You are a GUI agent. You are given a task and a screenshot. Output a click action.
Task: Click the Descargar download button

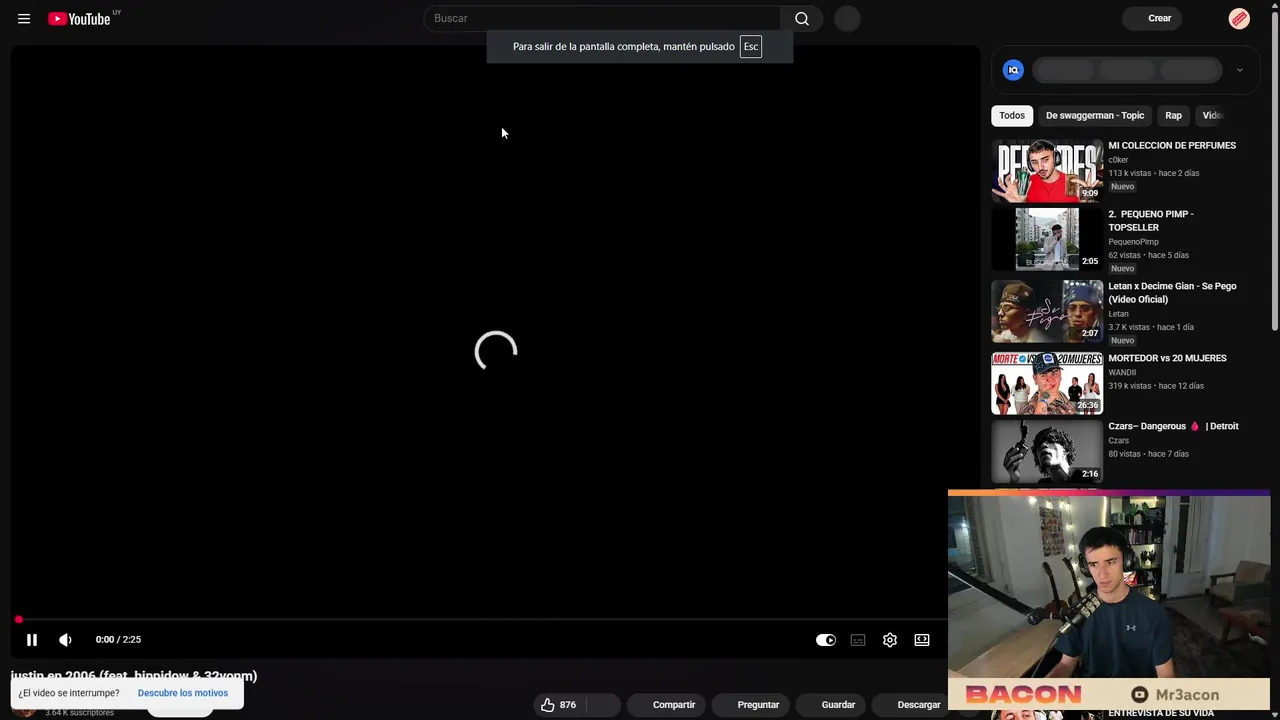click(910, 705)
